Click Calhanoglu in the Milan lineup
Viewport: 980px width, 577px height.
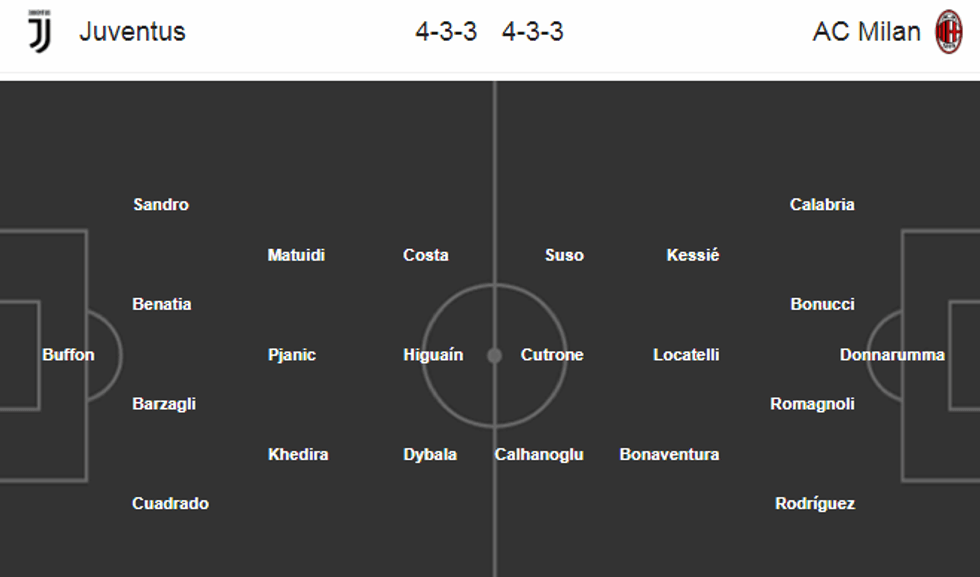click(539, 454)
